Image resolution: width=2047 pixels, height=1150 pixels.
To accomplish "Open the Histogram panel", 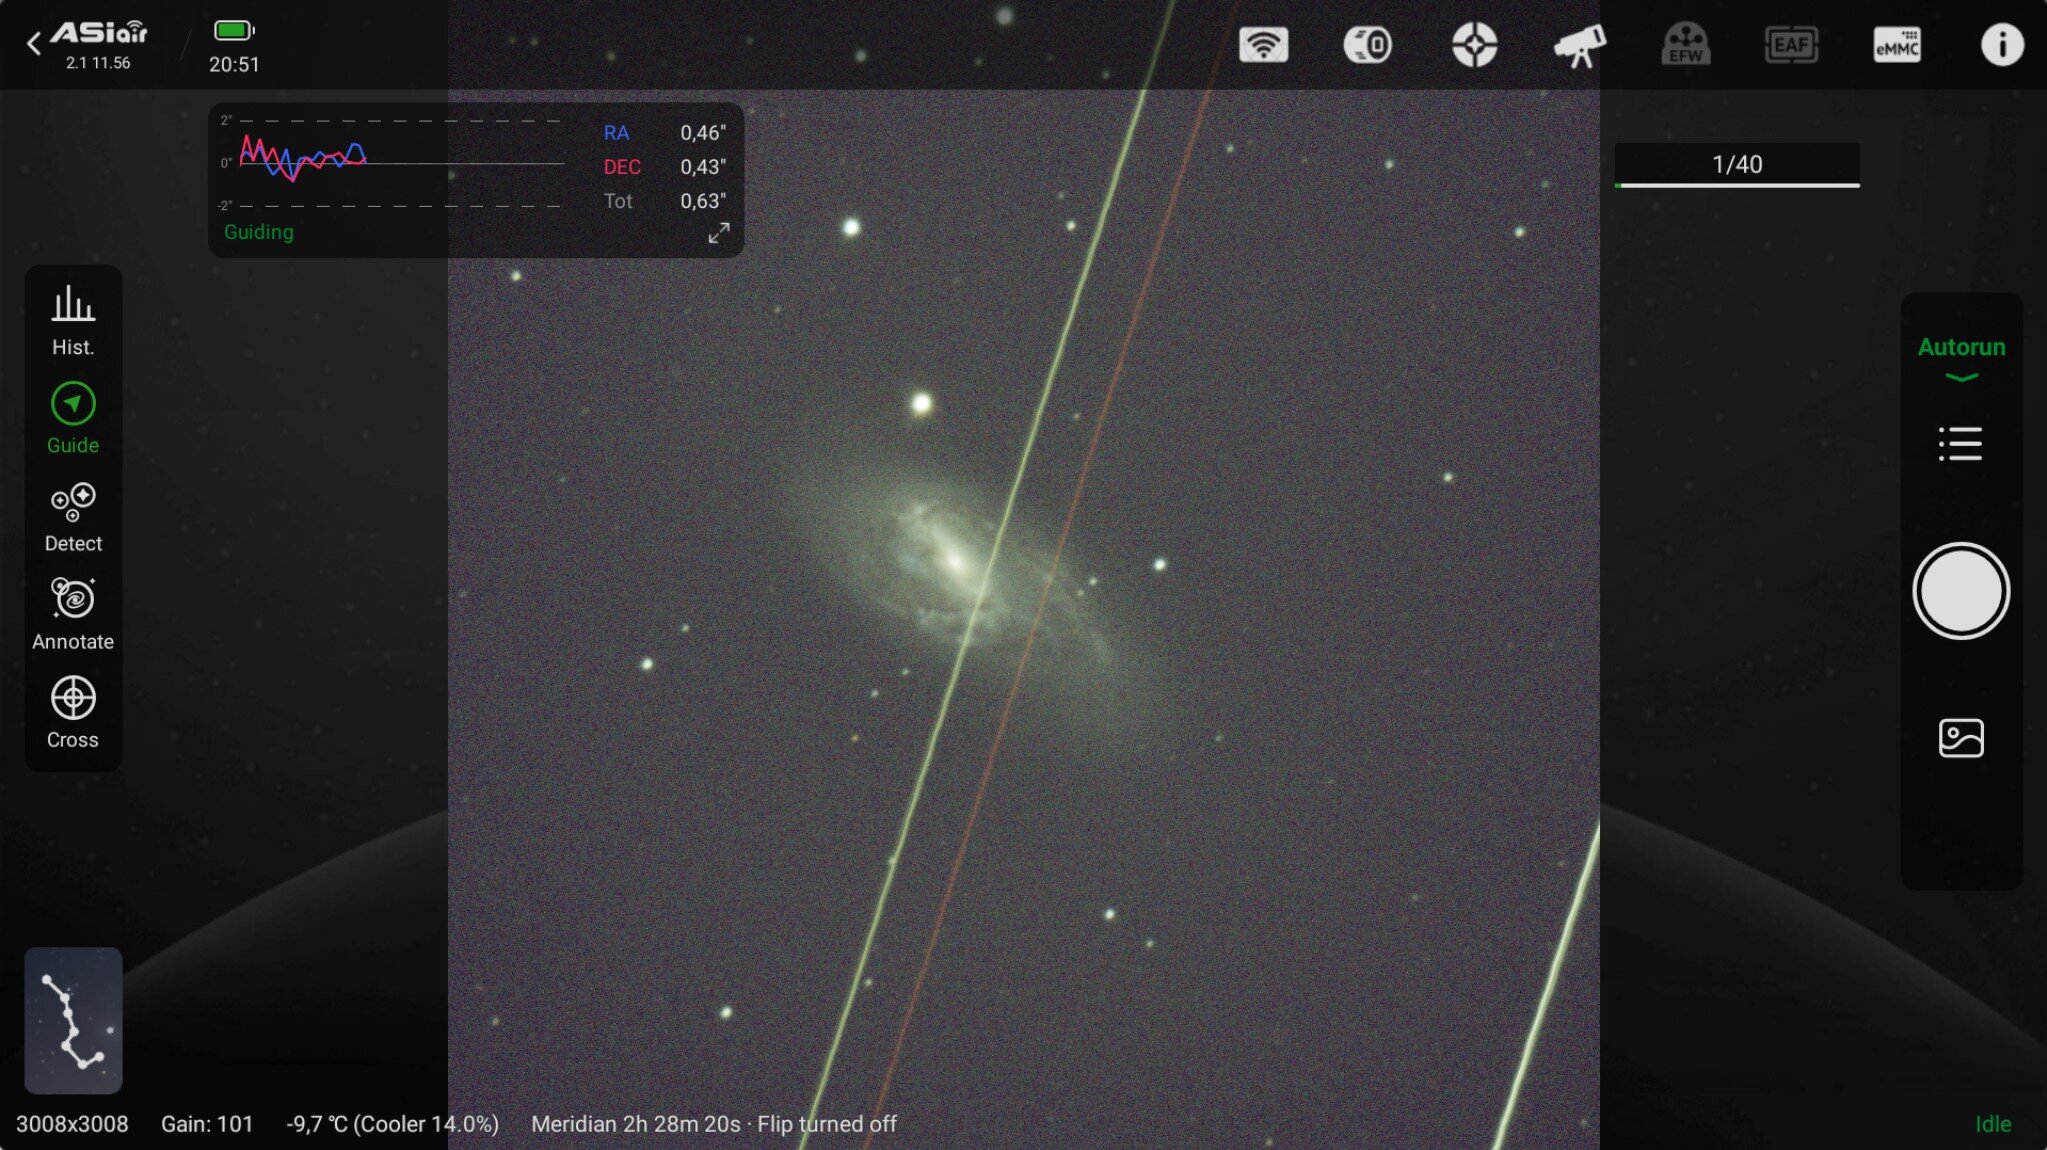I will (x=73, y=320).
